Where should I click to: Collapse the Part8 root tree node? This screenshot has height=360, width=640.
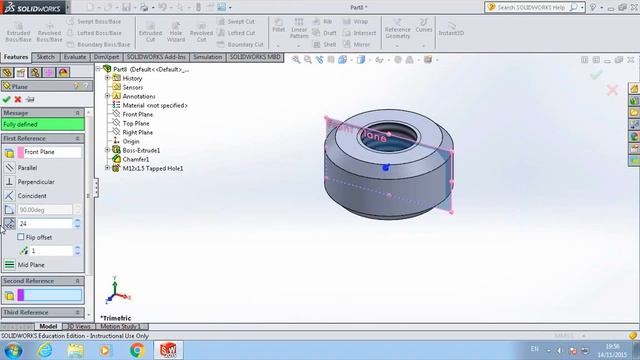(98, 69)
